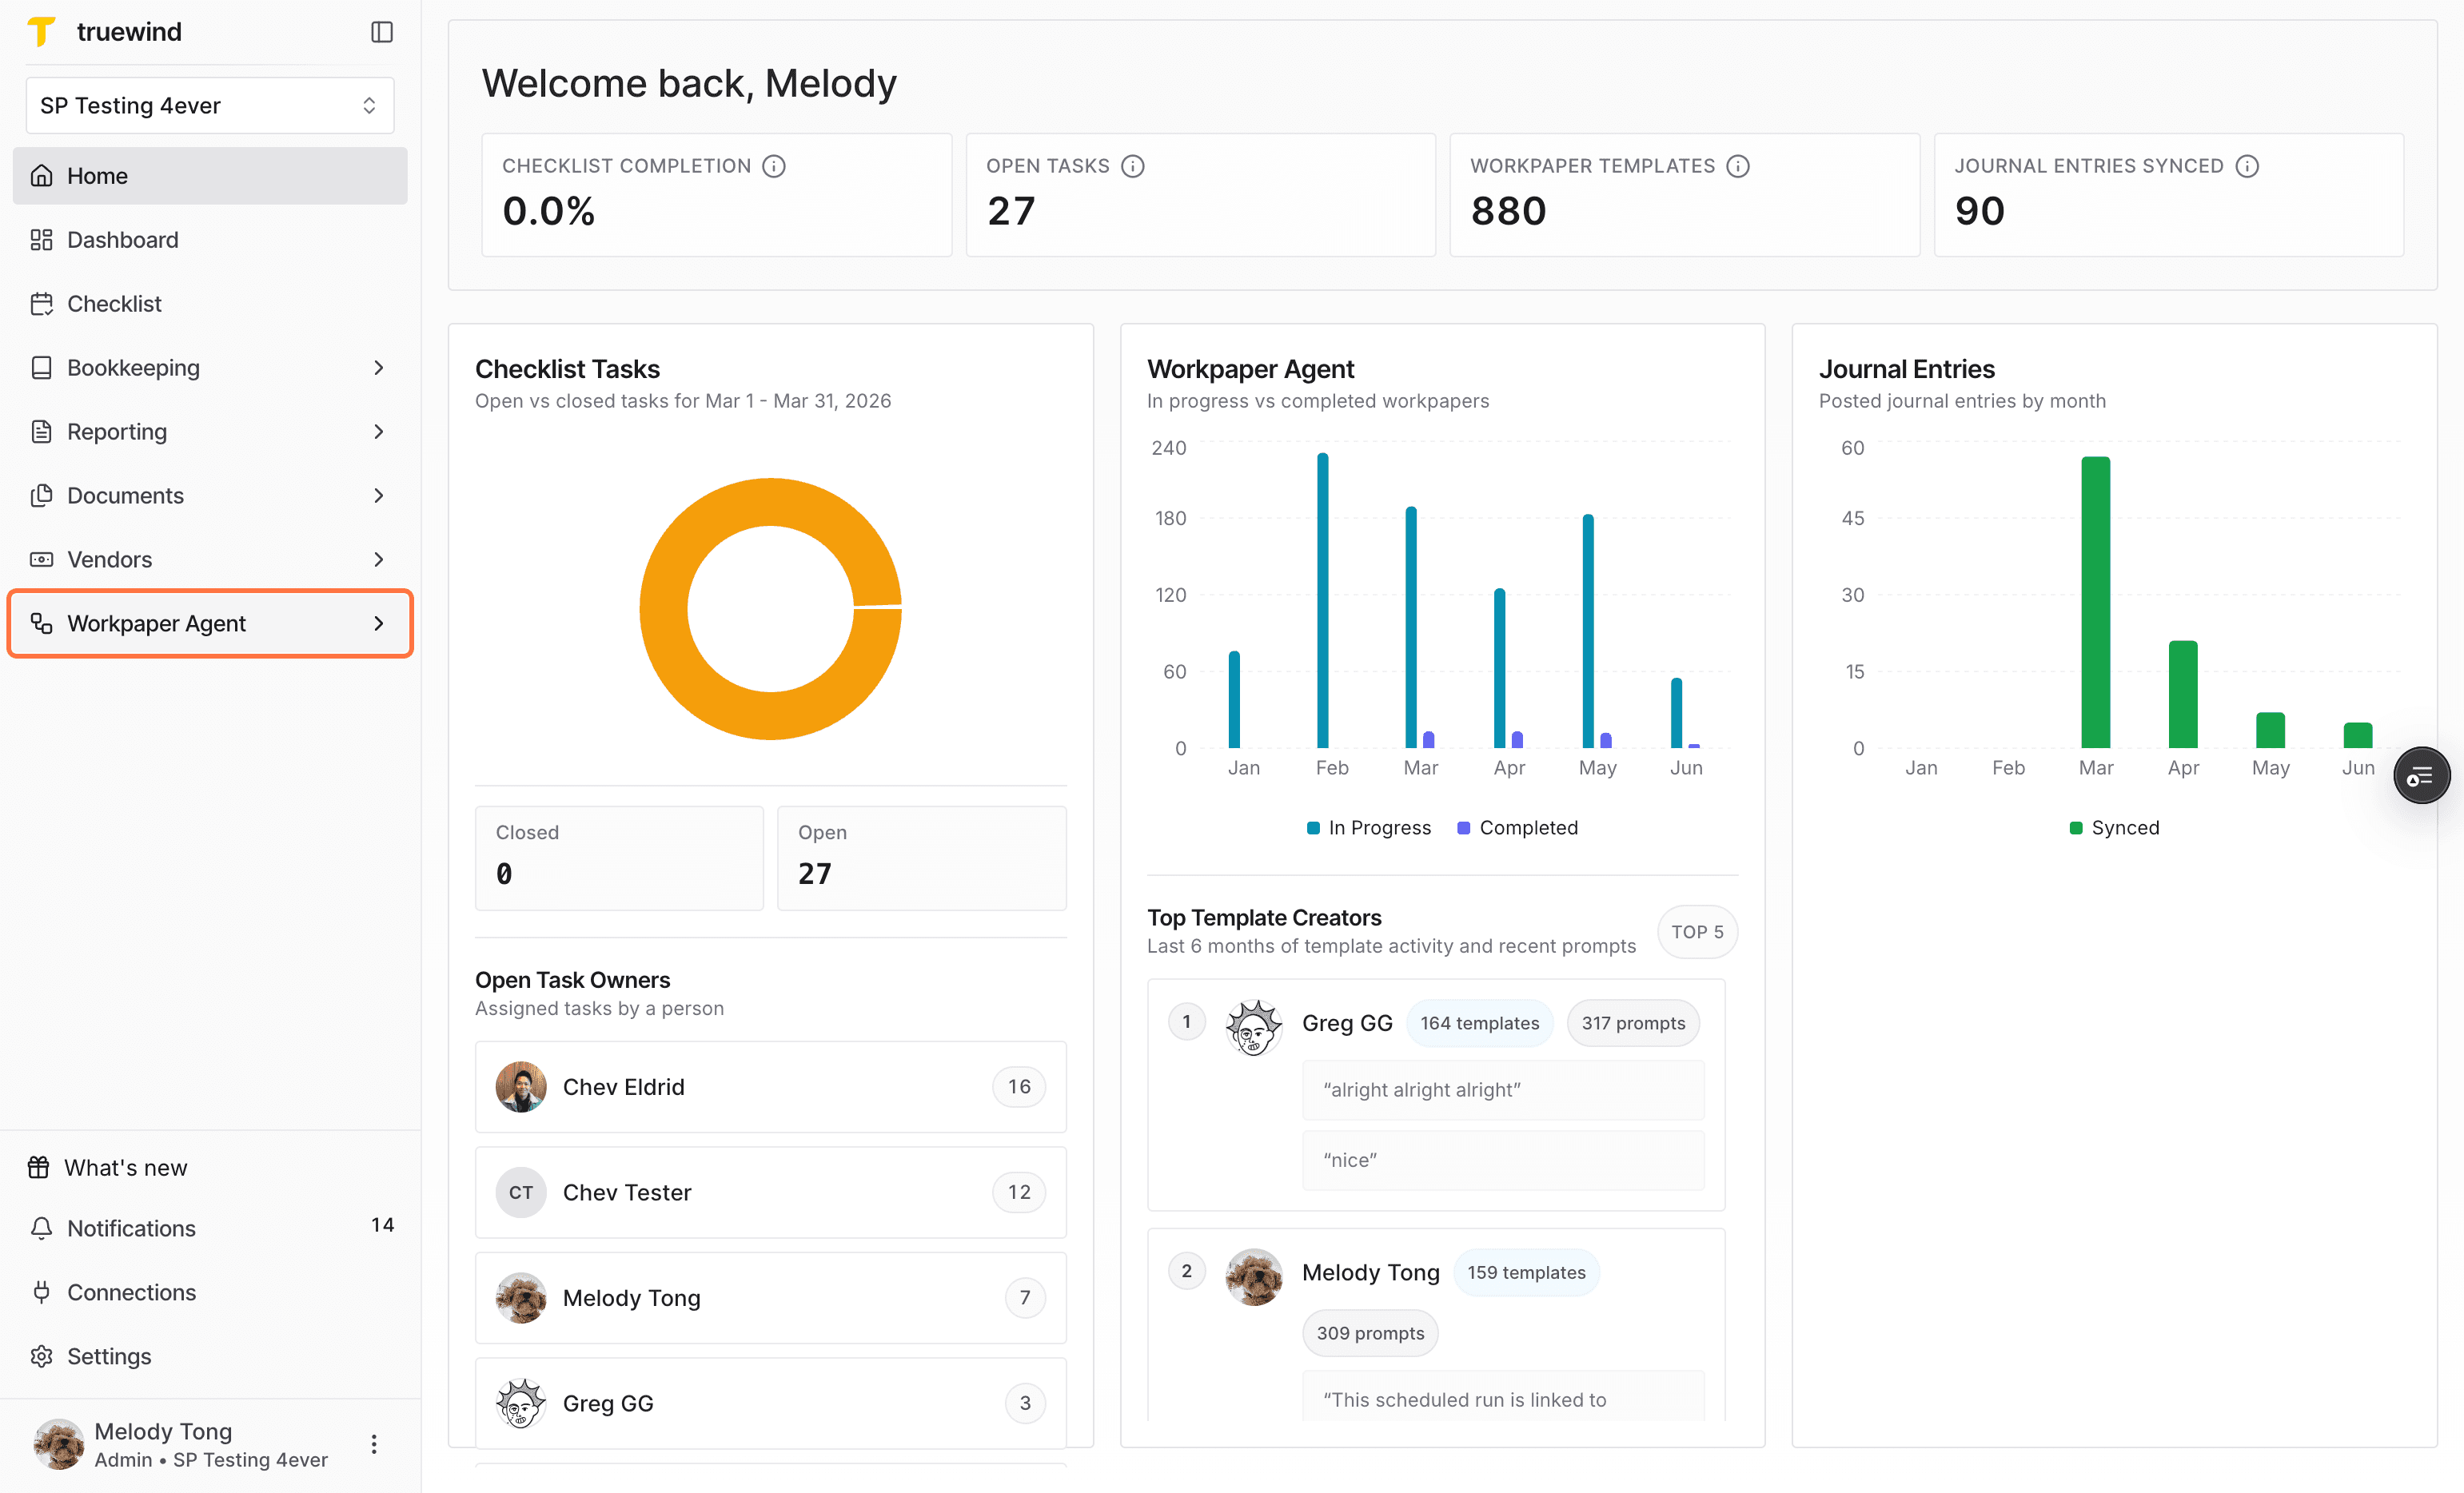This screenshot has width=2464, height=1493.
Task: Click the Connections plug icon
Action: (41, 1293)
